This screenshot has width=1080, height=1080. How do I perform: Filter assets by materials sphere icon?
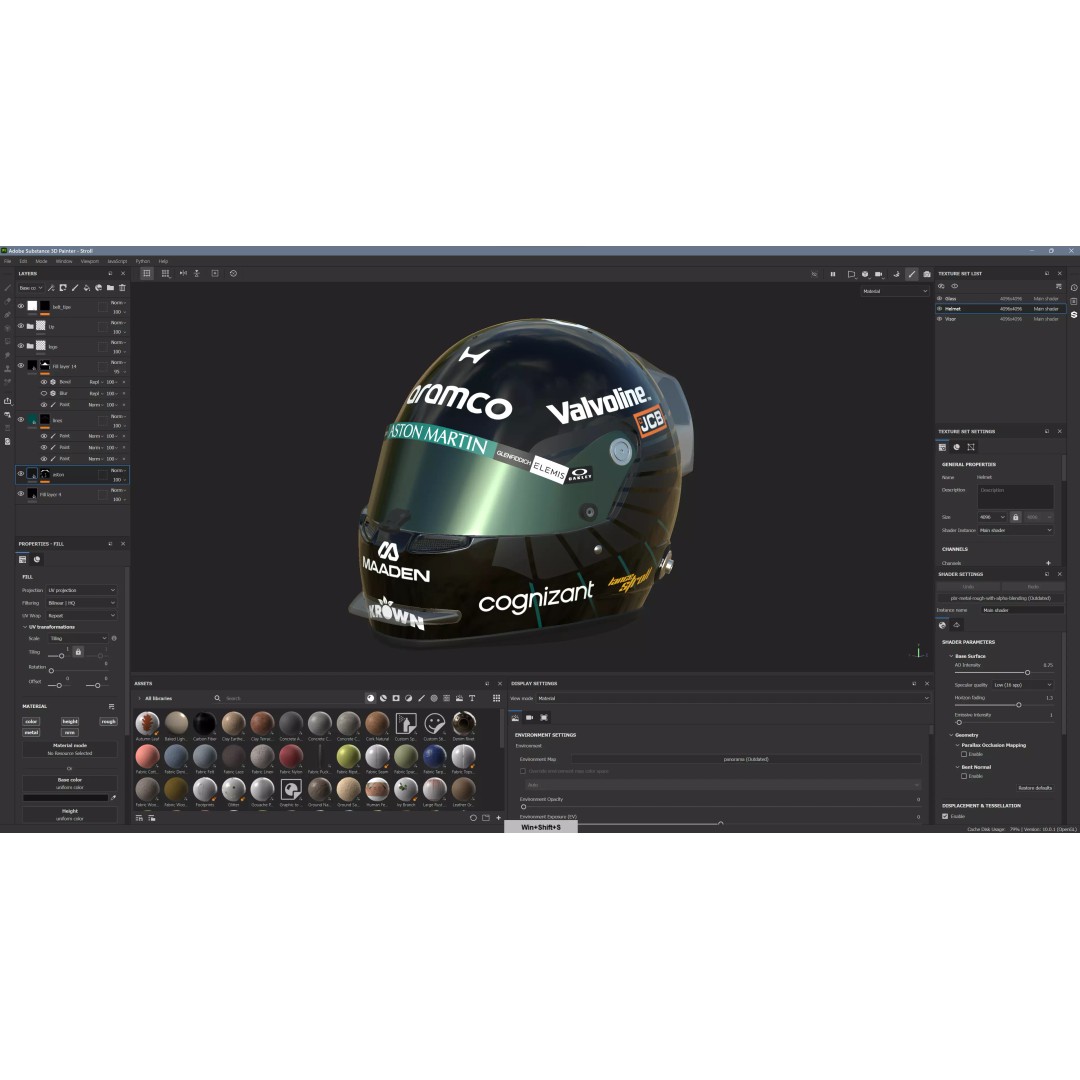[371, 698]
